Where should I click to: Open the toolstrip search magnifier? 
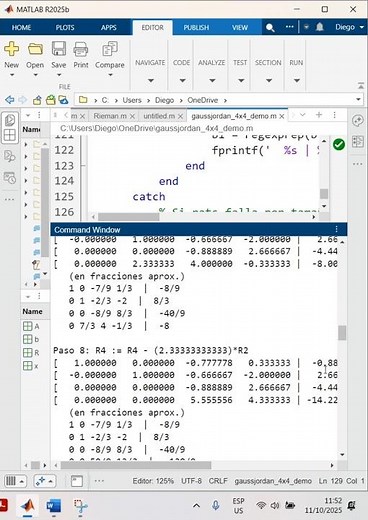click(270, 28)
